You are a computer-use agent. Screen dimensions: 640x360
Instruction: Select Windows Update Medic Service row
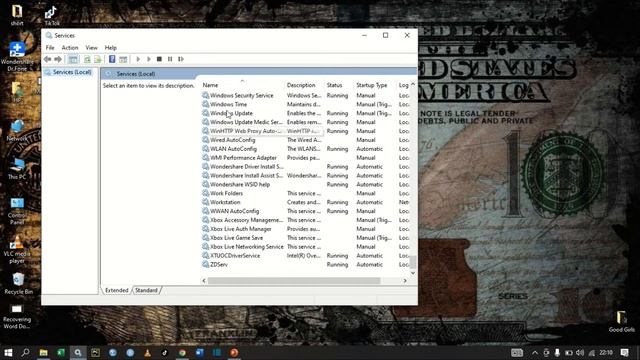[x=305, y=122]
